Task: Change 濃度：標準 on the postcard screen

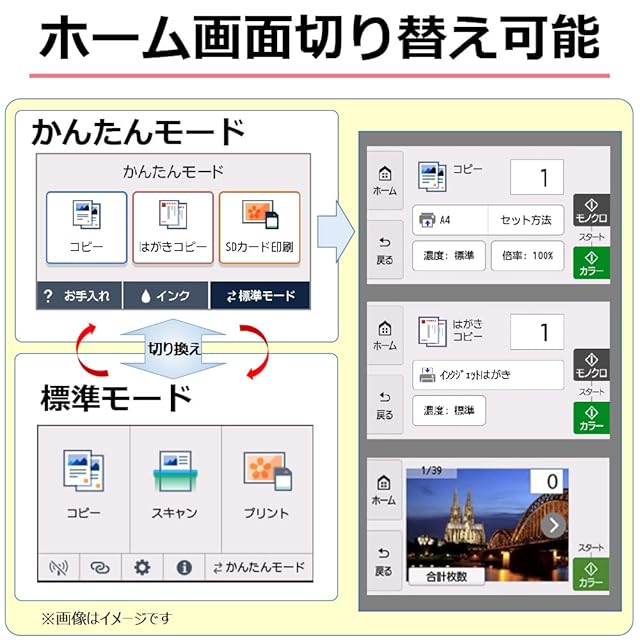Action: click(449, 410)
